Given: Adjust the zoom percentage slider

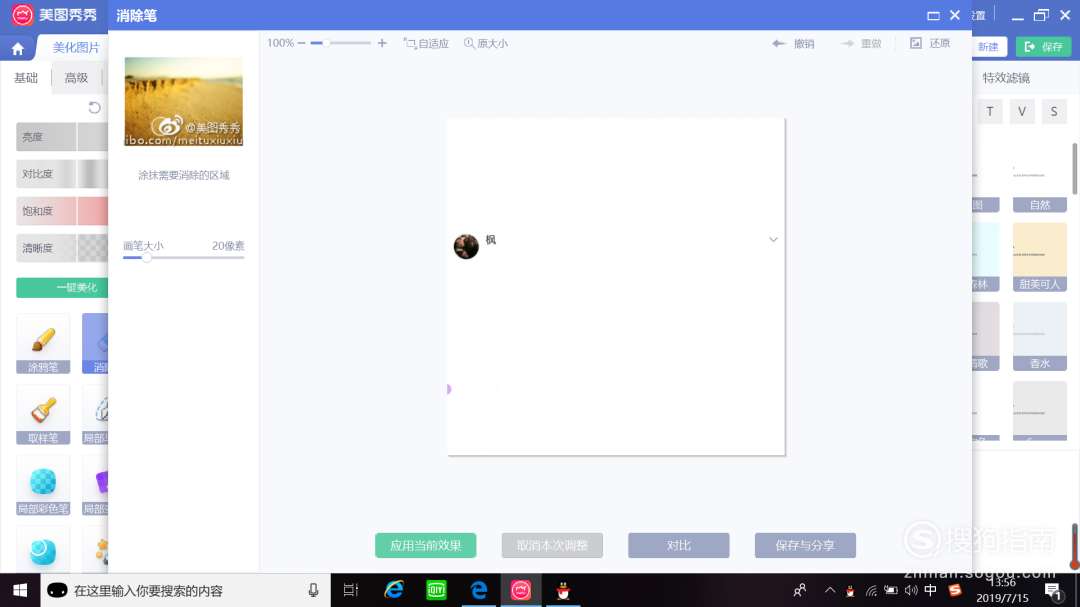Looking at the screenshot, I should (x=340, y=43).
